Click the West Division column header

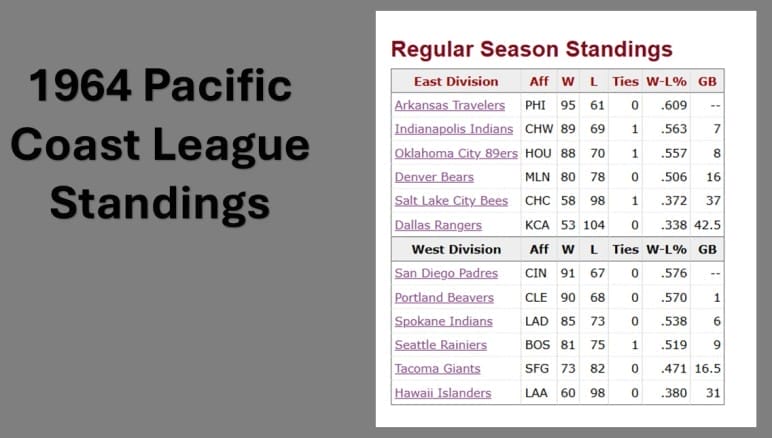[455, 249]
